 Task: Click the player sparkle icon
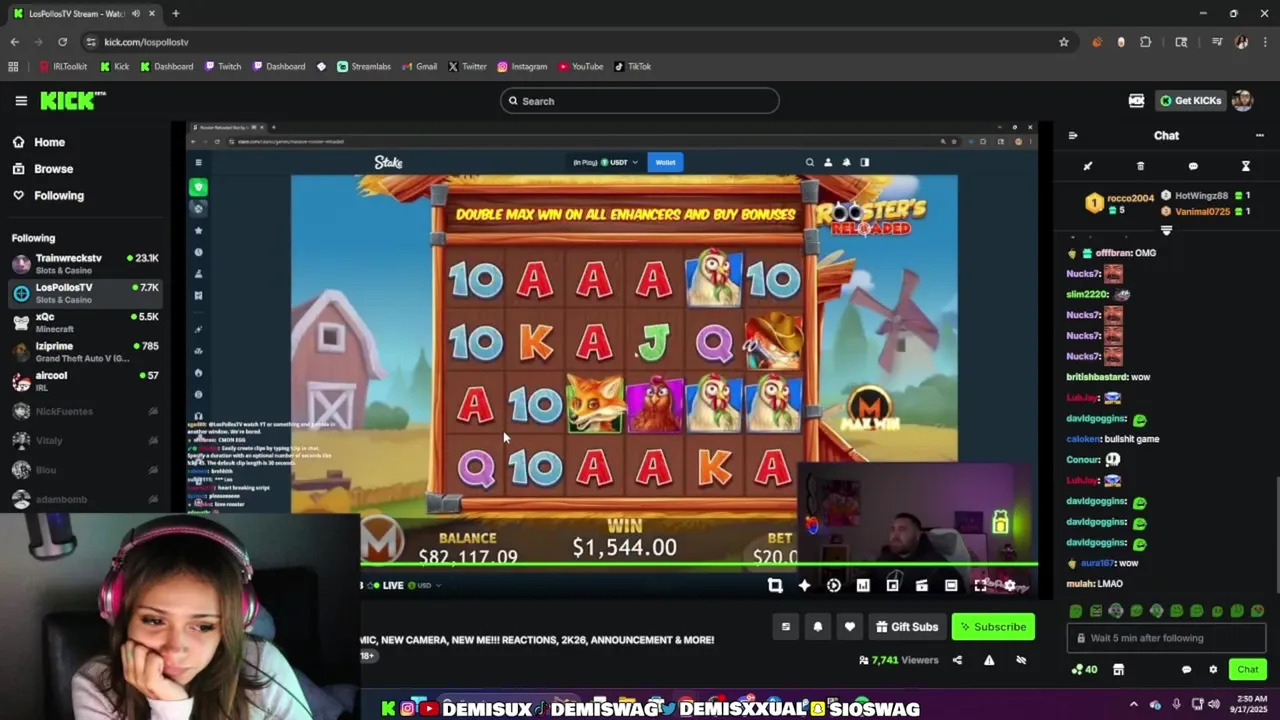804,586
